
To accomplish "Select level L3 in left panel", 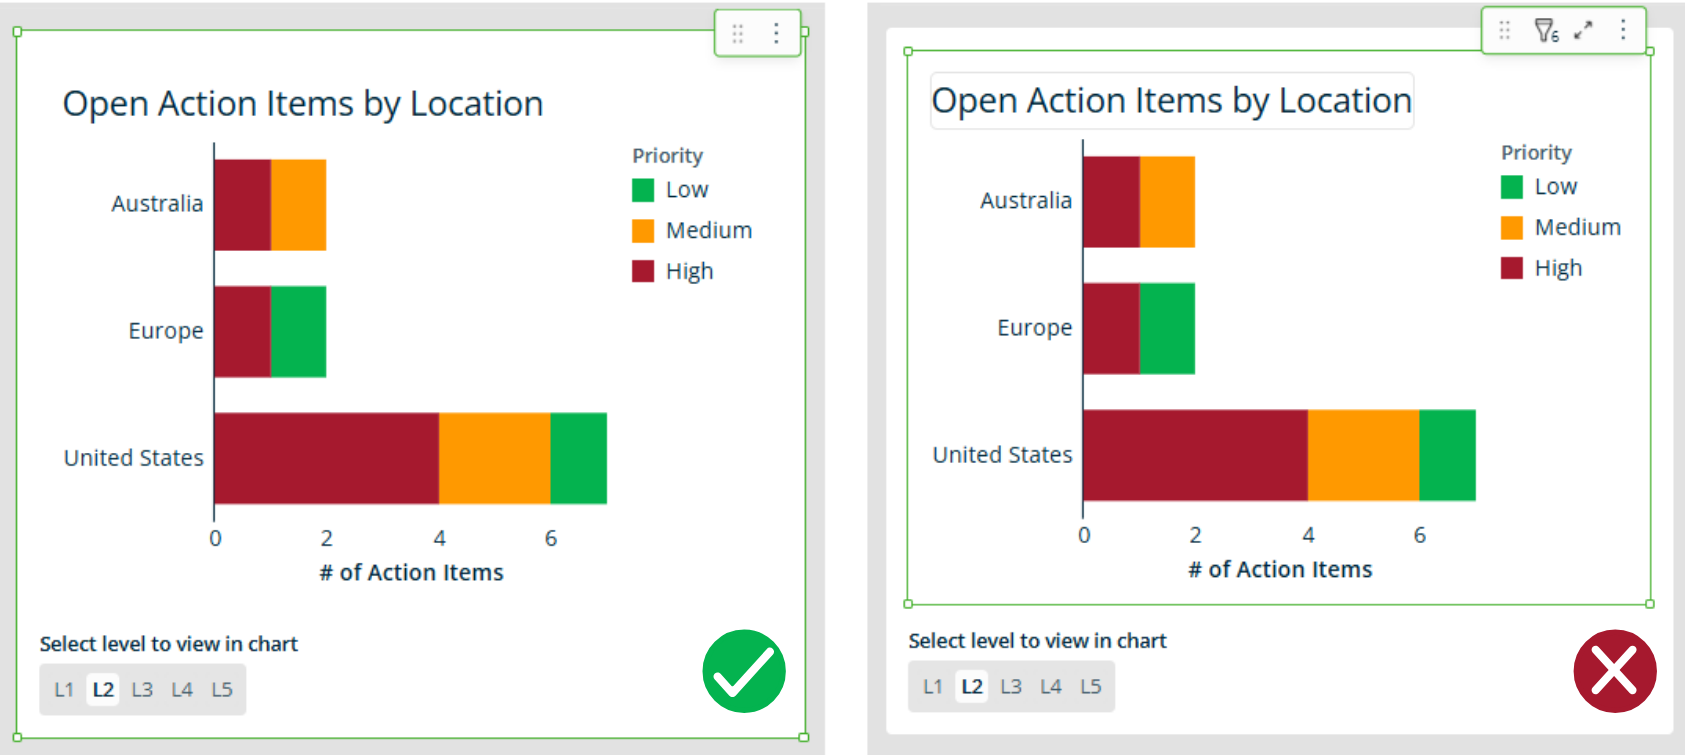I will click(142, 689).
